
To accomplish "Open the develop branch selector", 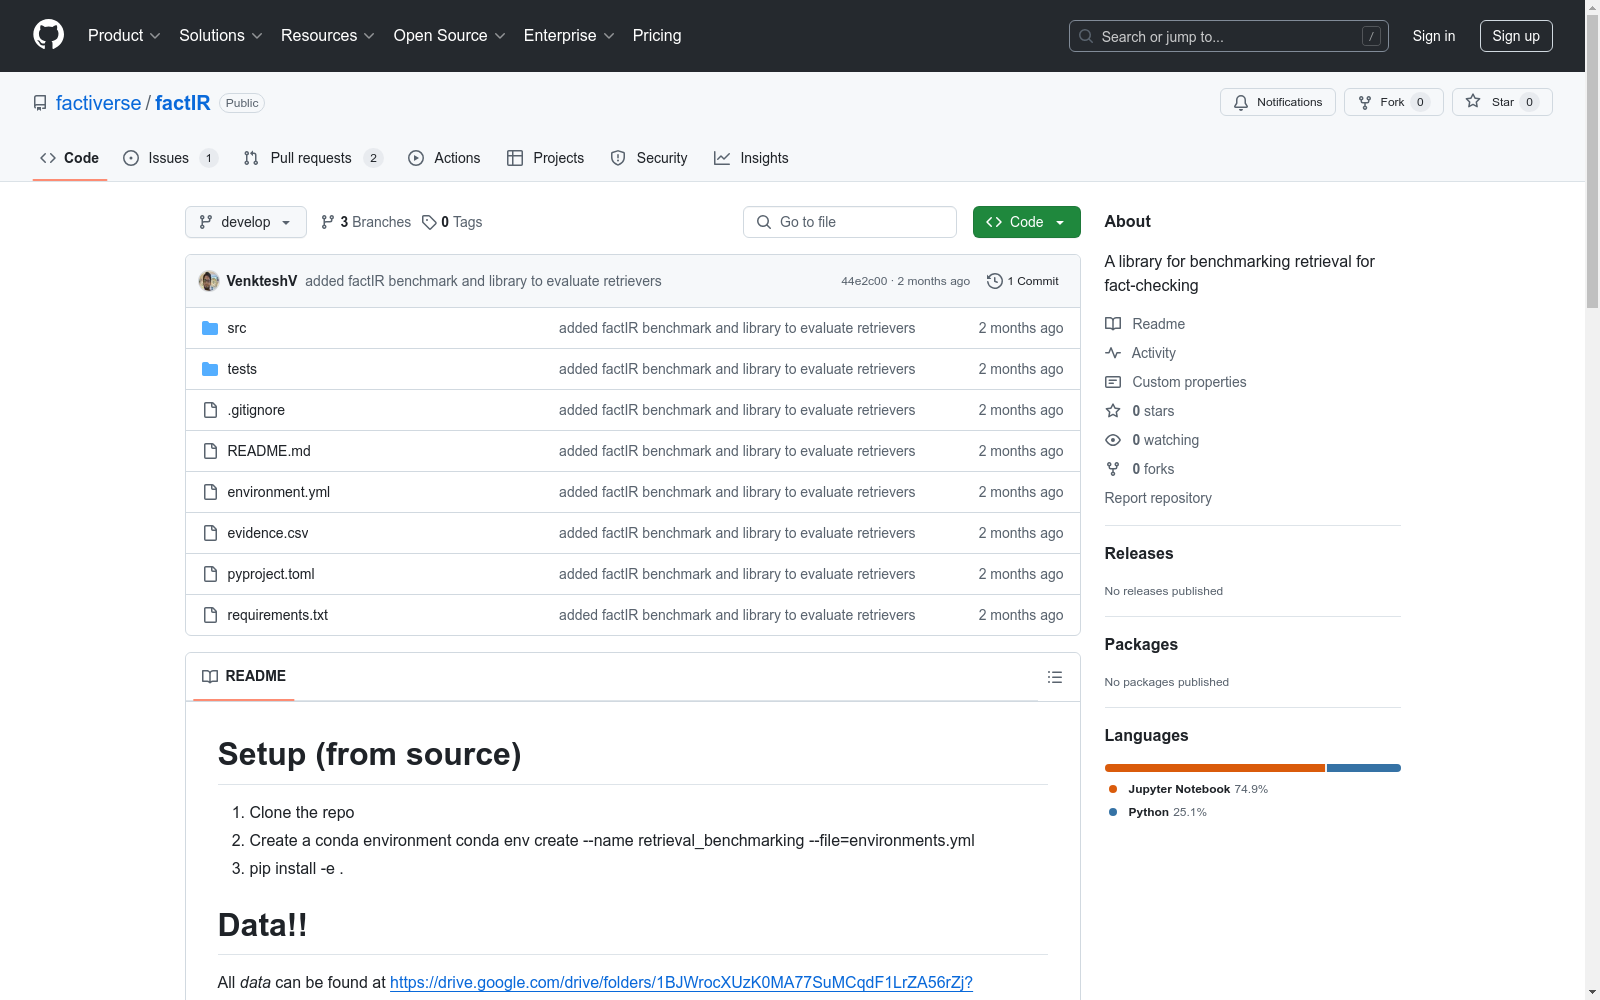I will pyautogui.click(x=246, y=222).
